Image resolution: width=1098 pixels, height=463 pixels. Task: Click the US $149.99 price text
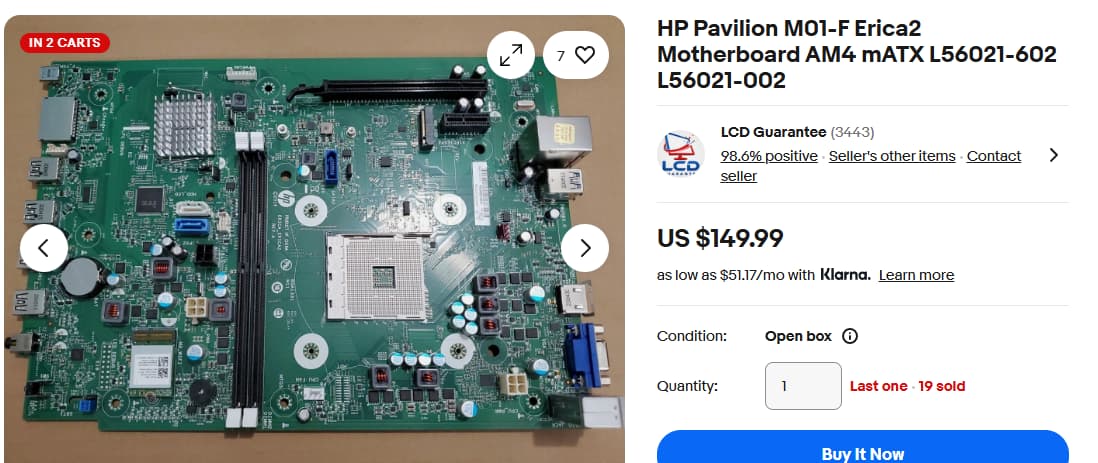click(720, 239)
